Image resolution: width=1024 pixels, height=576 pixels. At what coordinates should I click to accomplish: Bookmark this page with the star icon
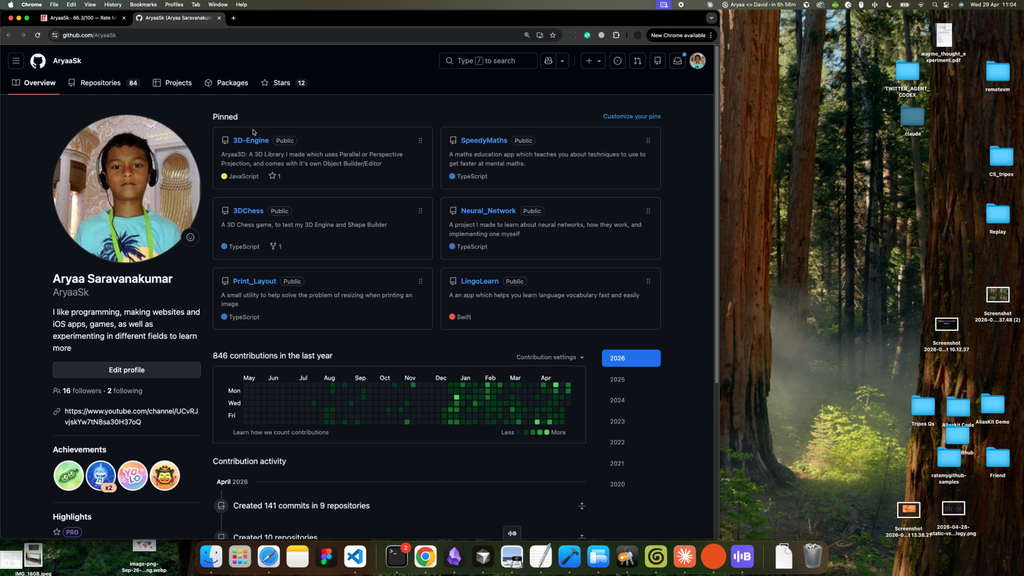coord(552,35)
